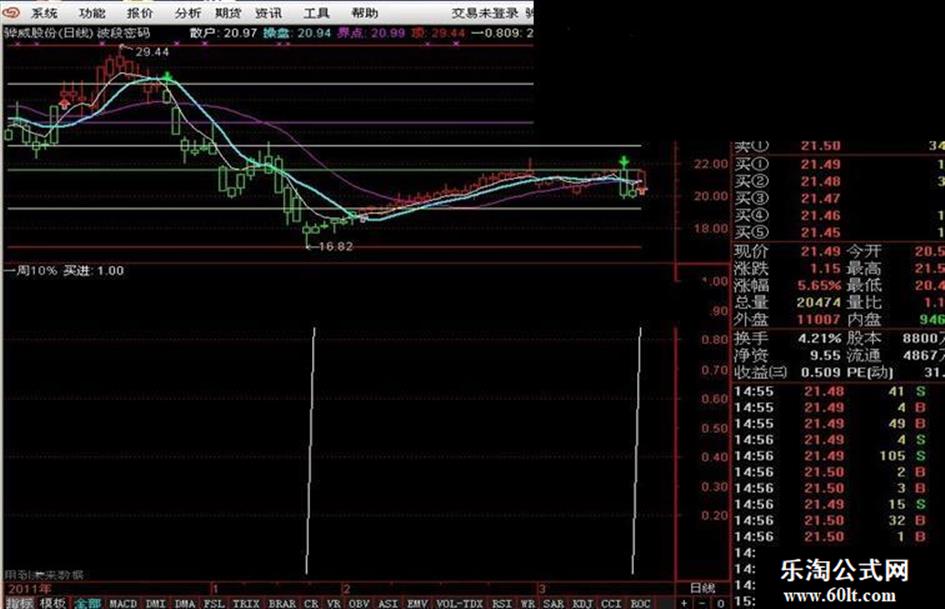Viewport: 945px width, 609px height.
Task: Click the 交易未登录 login status
Action: pyautogui.click(x=484, y=13)
